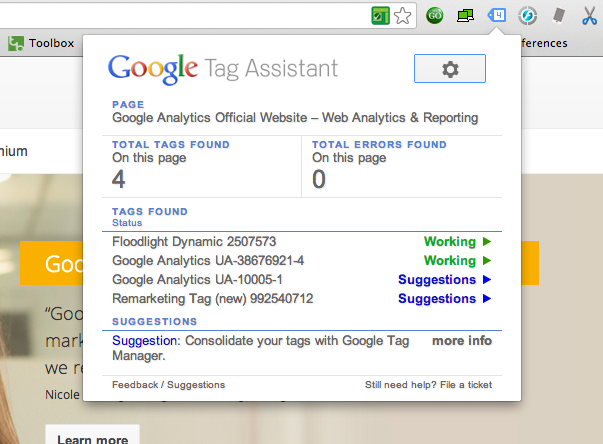
Task: Click the Consolidate your tags suggestion text
Action: (x=261, y=348)
